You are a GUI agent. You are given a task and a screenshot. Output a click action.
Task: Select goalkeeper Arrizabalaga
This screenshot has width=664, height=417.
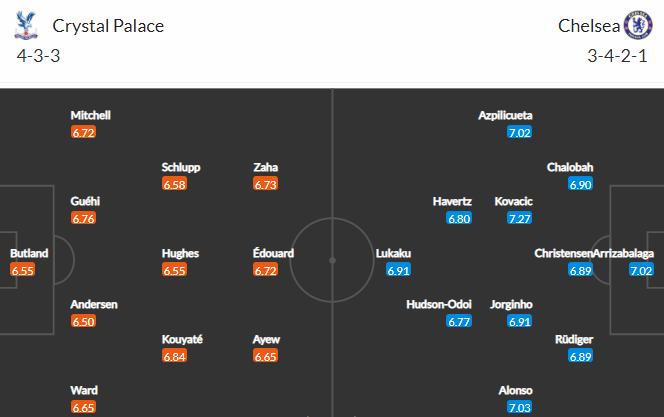[x=629, y=254]
